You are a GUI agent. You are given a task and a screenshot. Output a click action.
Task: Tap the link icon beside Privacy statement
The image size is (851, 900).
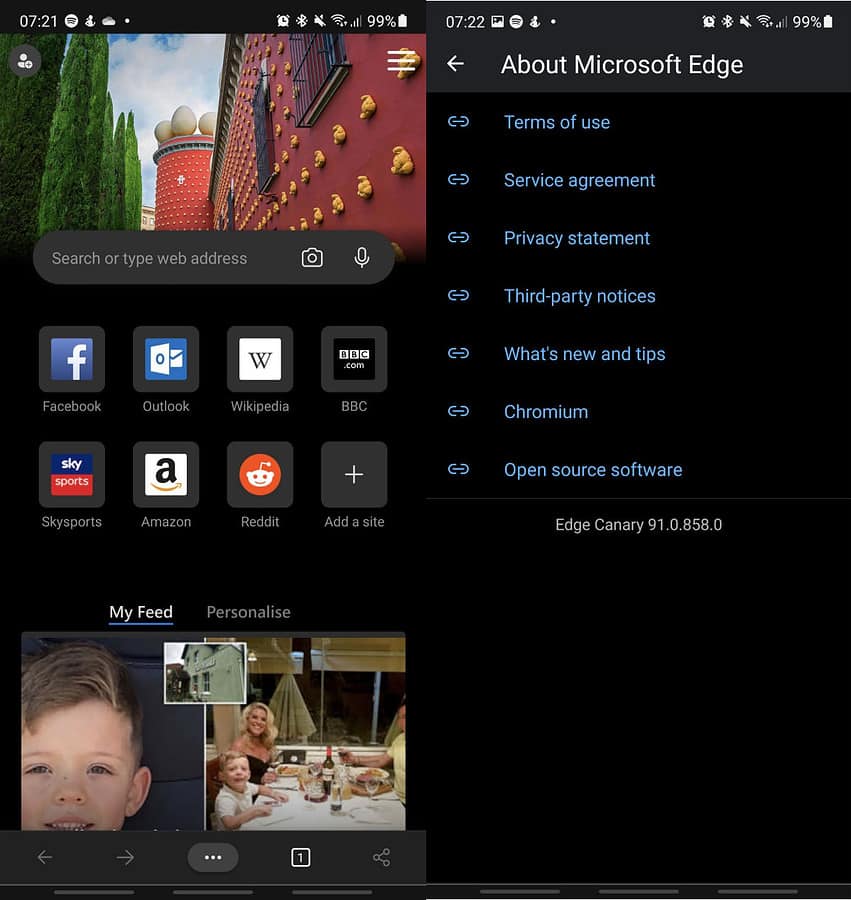[458, 238]
